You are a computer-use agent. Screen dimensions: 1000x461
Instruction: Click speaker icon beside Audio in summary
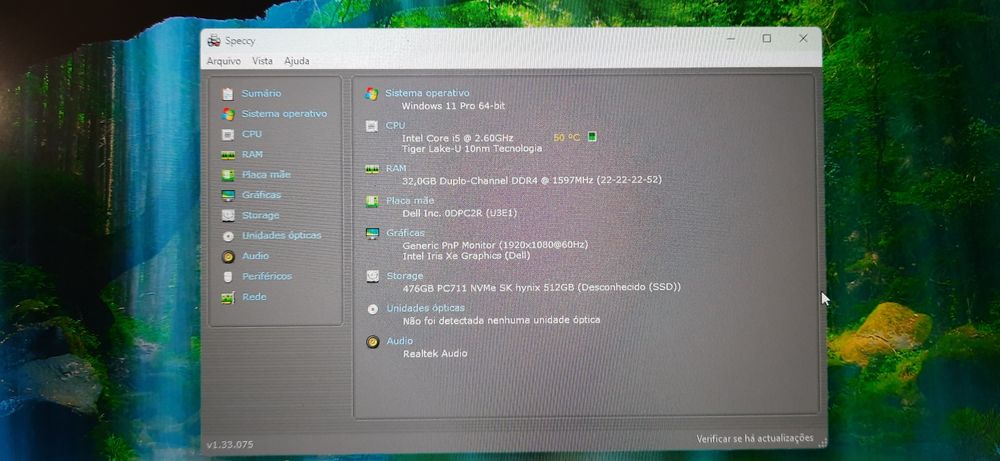tap(372, 342)
